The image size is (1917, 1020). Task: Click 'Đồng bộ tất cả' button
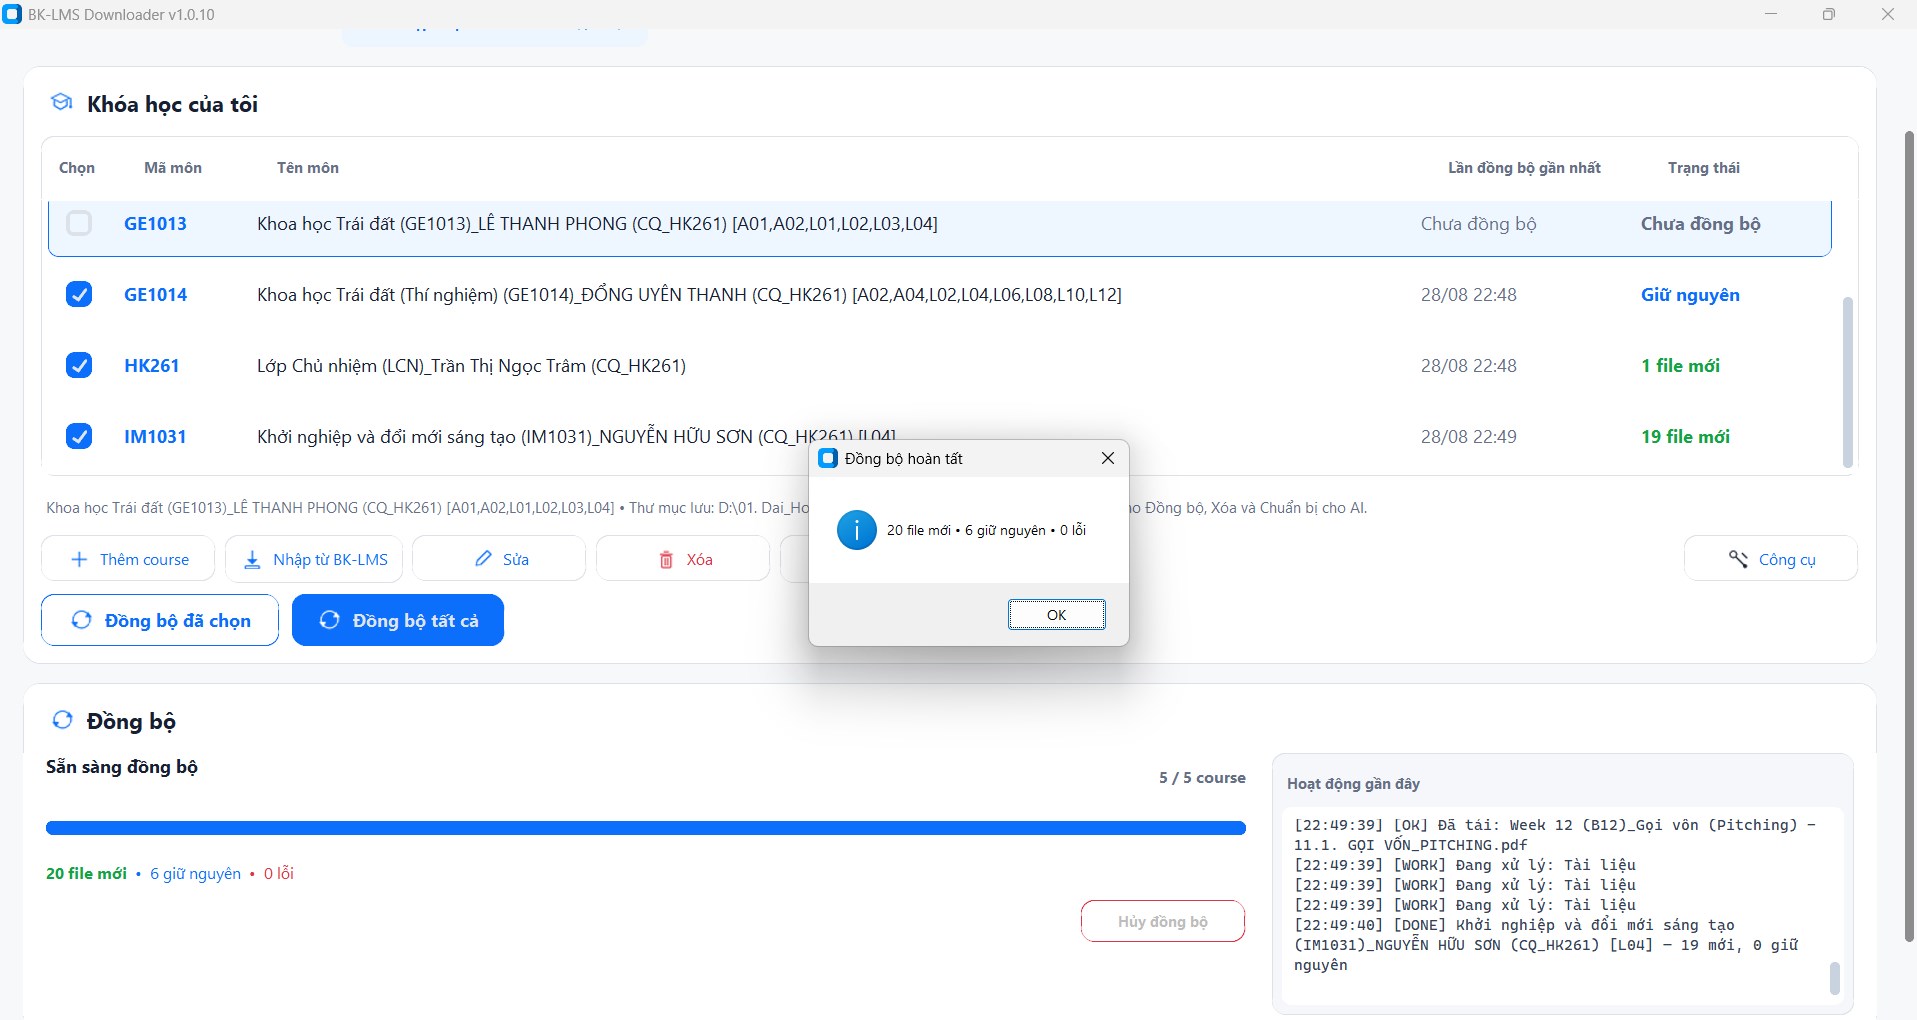point(398,620)
